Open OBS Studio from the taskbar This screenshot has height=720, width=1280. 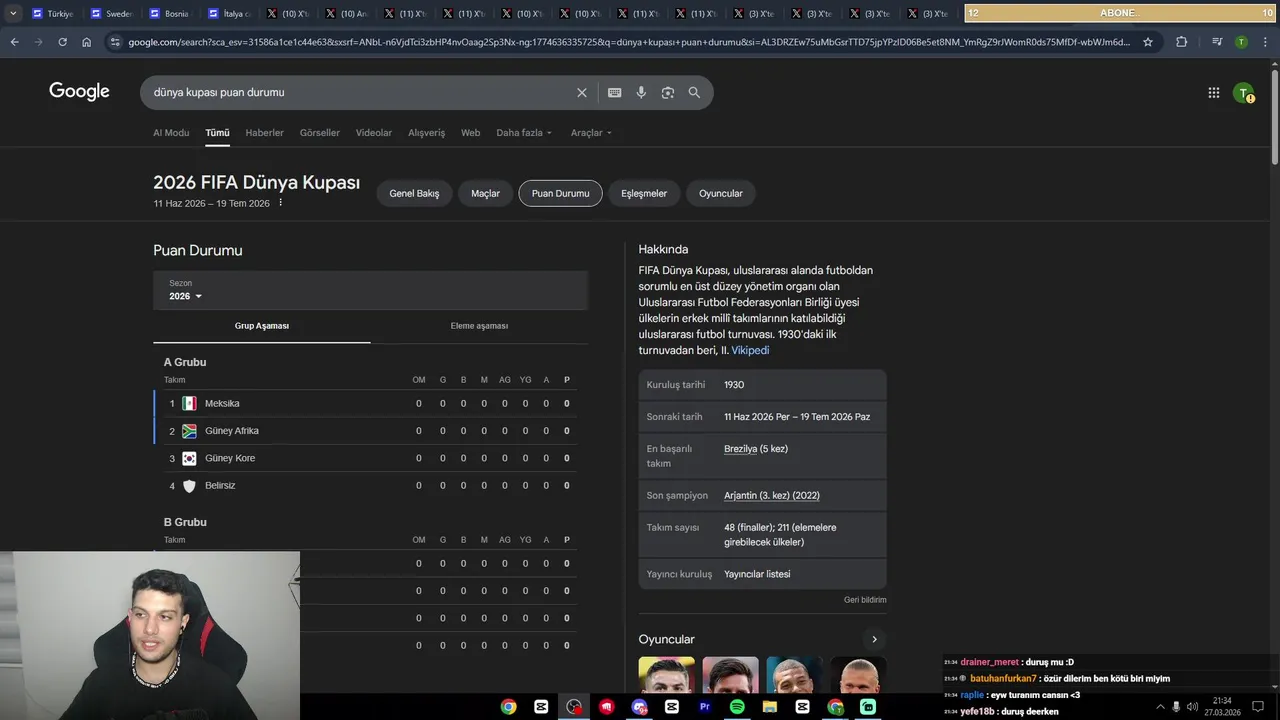[x=574, y=706]
